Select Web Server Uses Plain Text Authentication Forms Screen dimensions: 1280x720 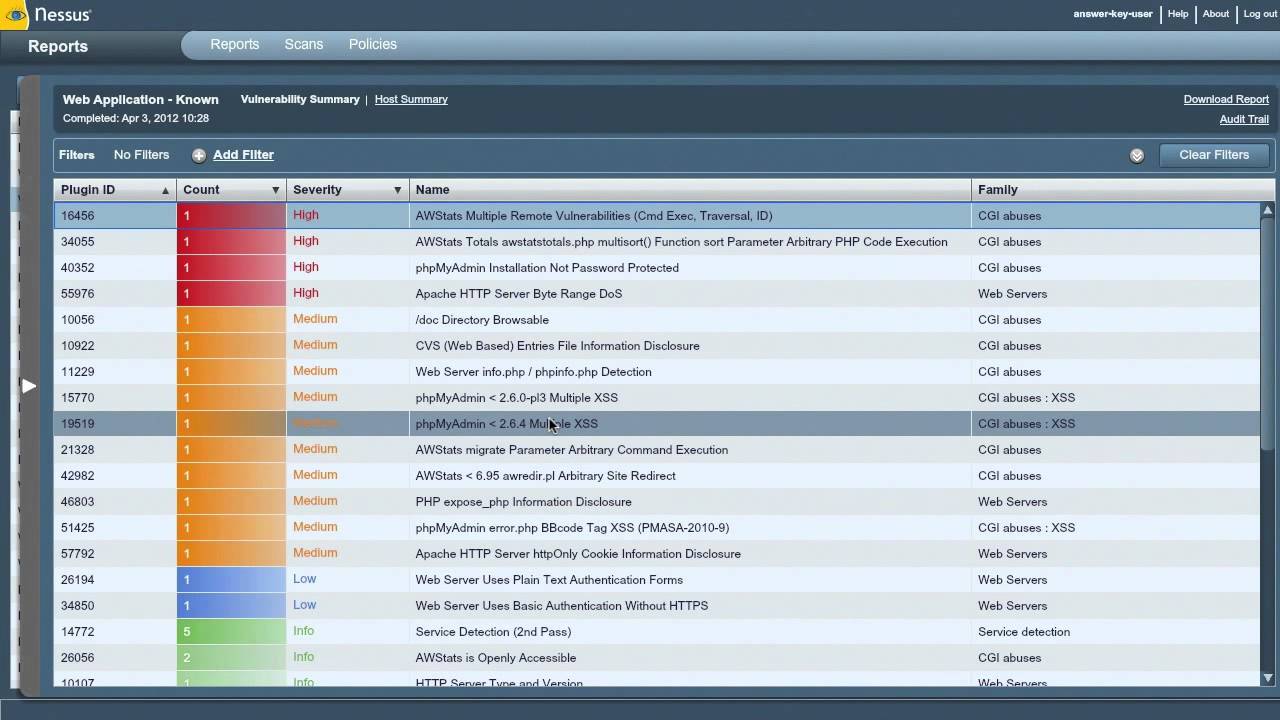(x=657, y=580)
